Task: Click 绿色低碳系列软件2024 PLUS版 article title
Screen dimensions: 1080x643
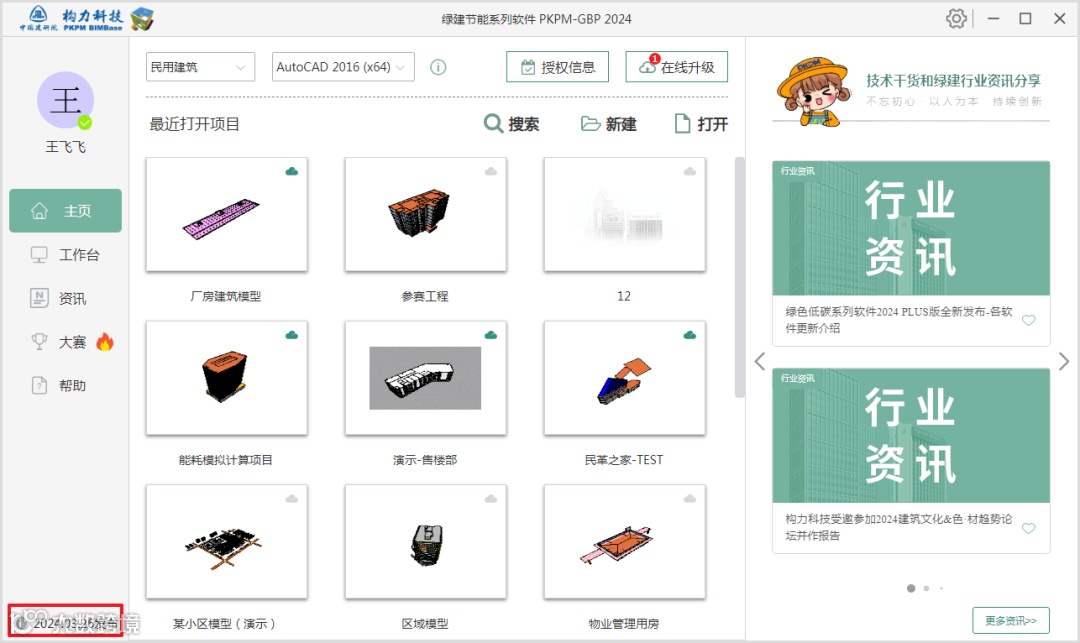Action: click(898, 320)
